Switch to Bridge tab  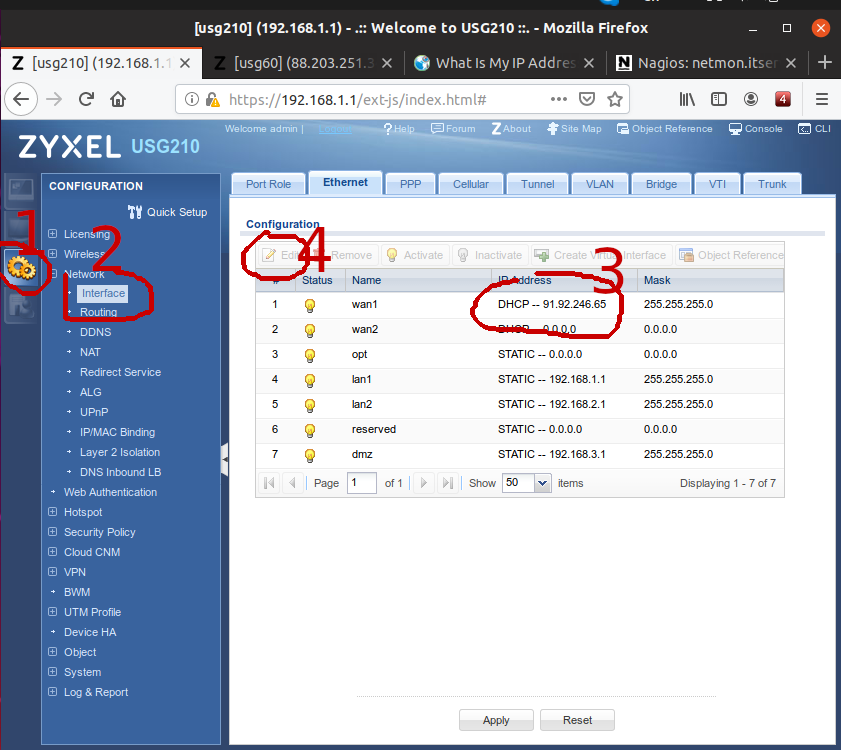click(x=661, y=184)
